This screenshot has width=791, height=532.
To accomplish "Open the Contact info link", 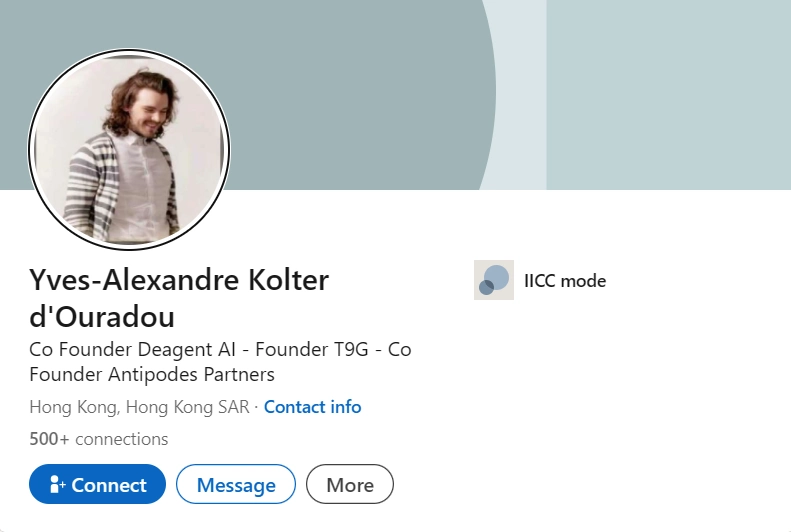I will (x=312, y=407).
